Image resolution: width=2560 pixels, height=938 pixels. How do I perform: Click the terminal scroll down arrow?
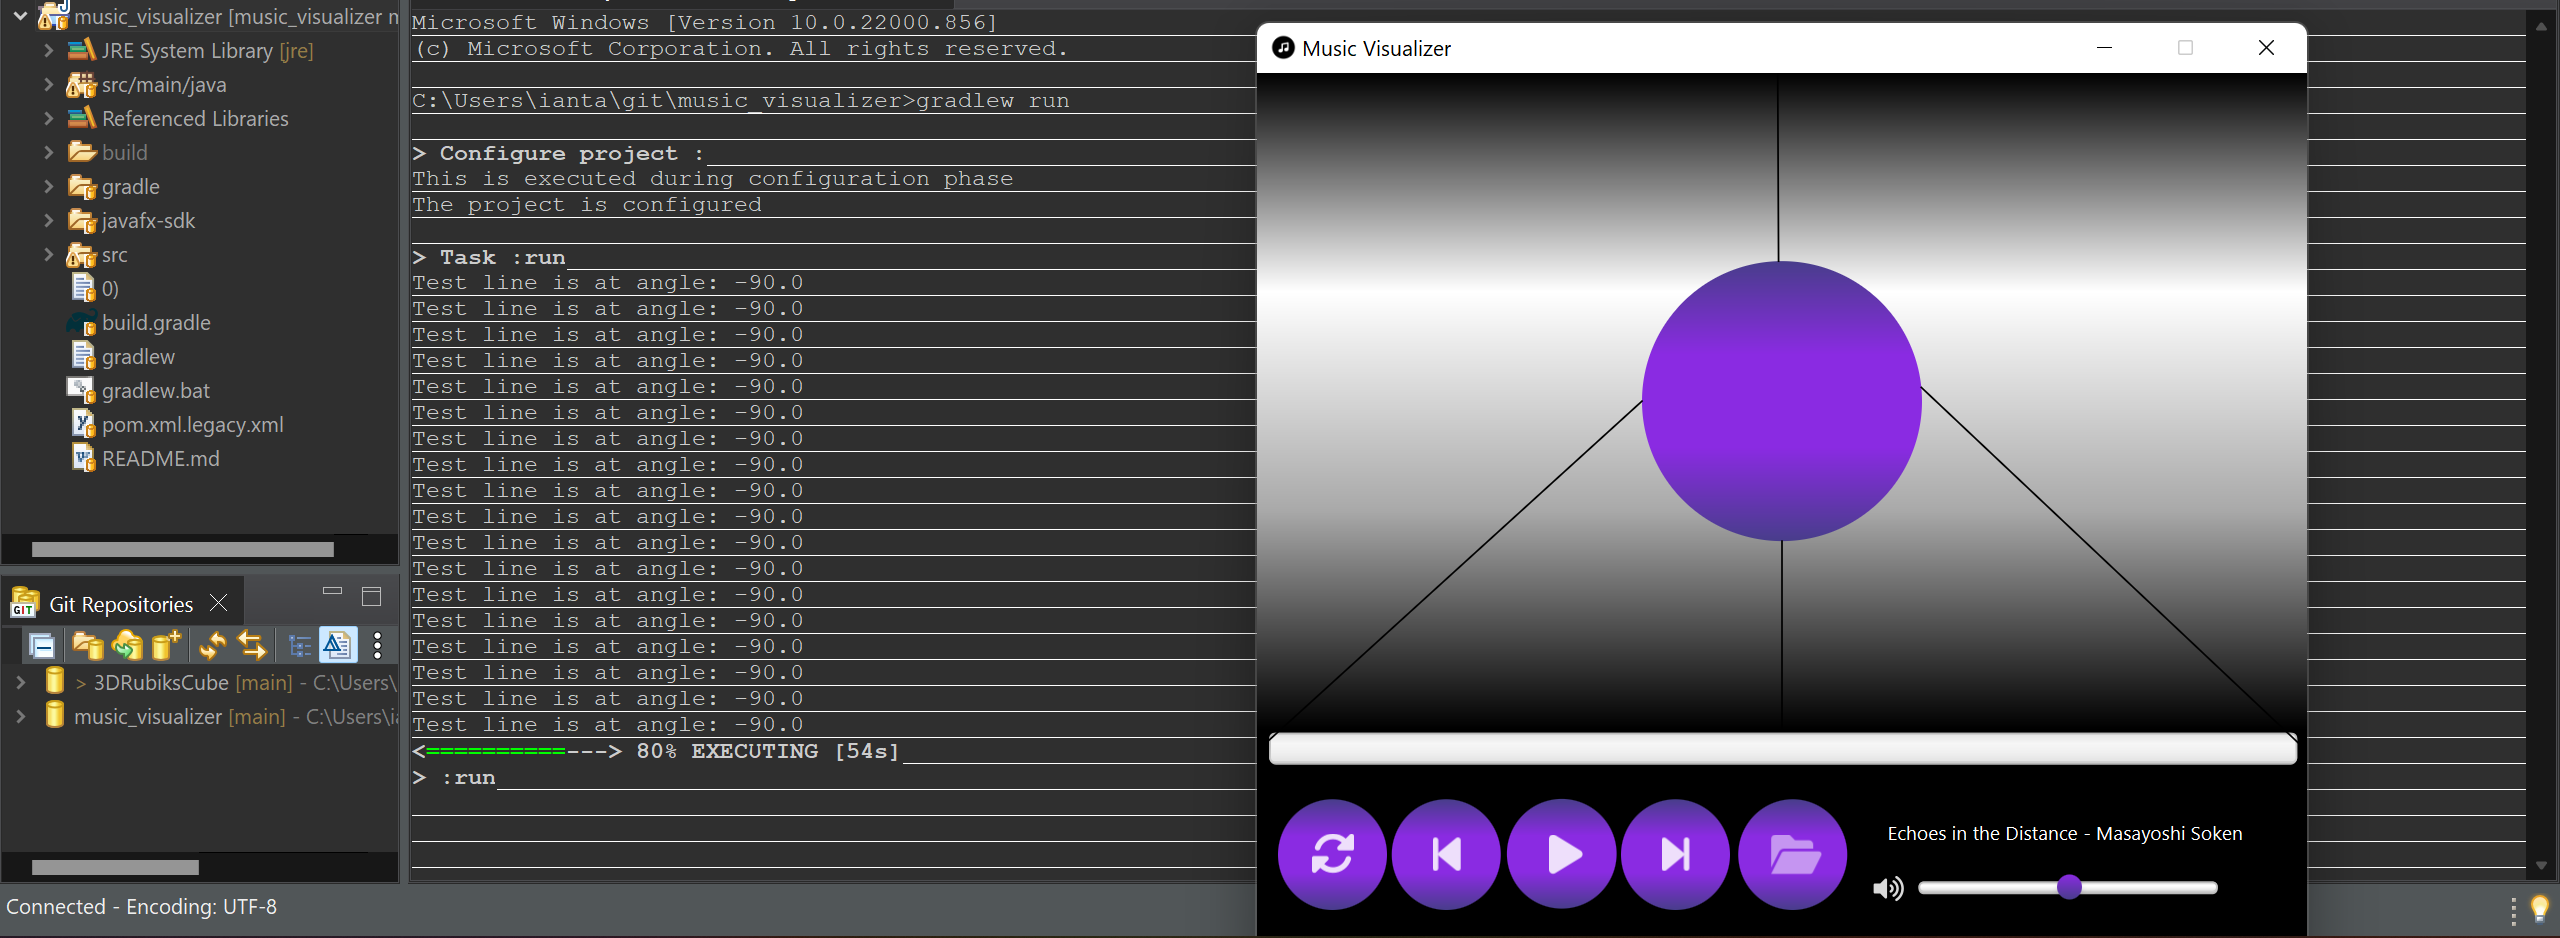click(x=2541, y=866)
